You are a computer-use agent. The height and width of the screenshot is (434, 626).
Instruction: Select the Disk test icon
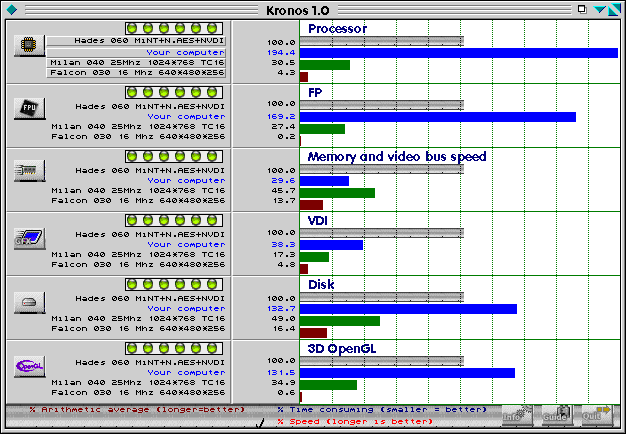29,303
